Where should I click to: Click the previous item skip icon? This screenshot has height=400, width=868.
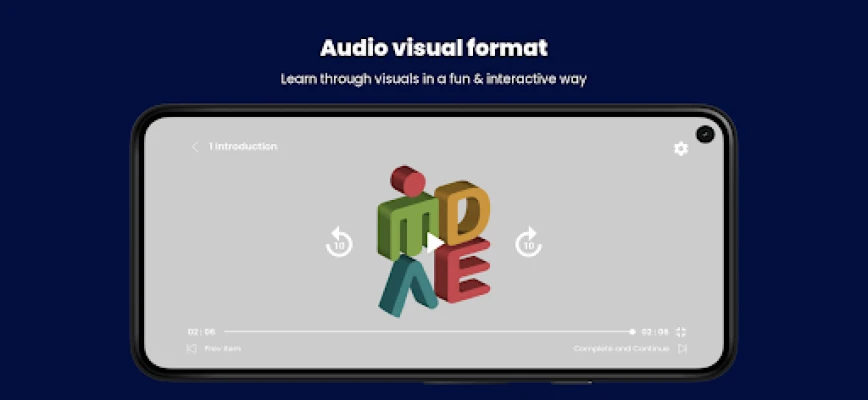coord(191,349)
